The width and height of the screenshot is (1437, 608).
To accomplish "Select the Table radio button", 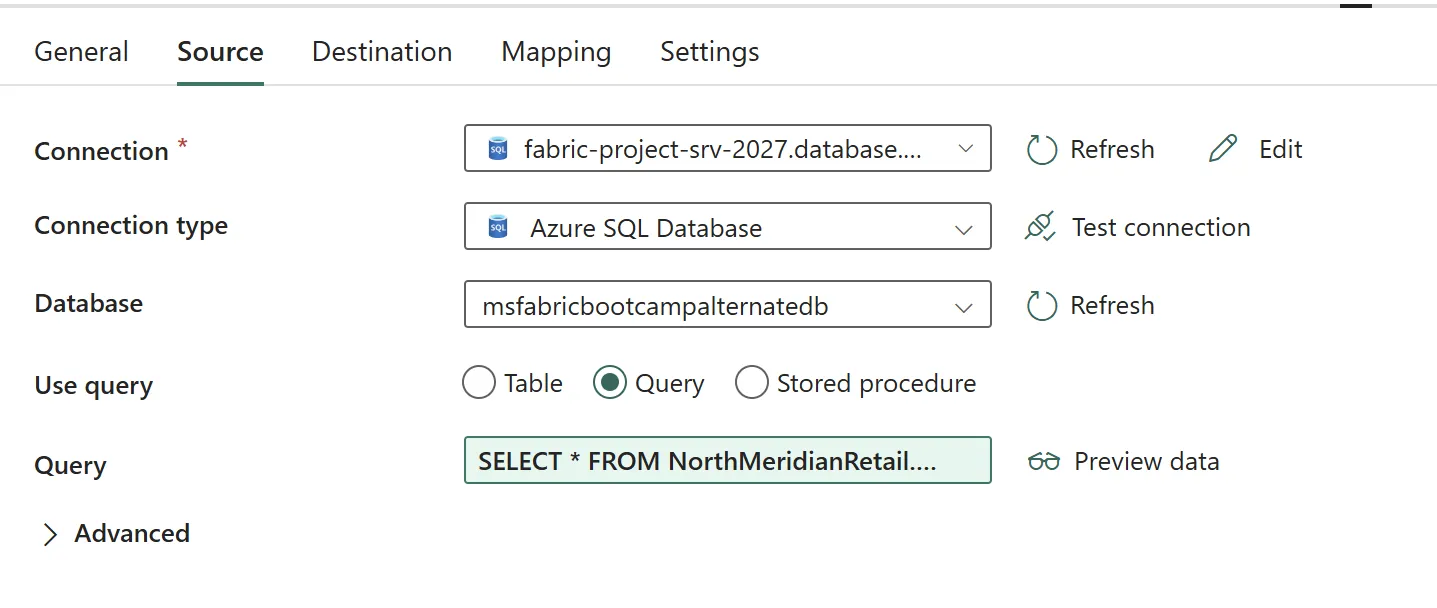I will (479, 382).
